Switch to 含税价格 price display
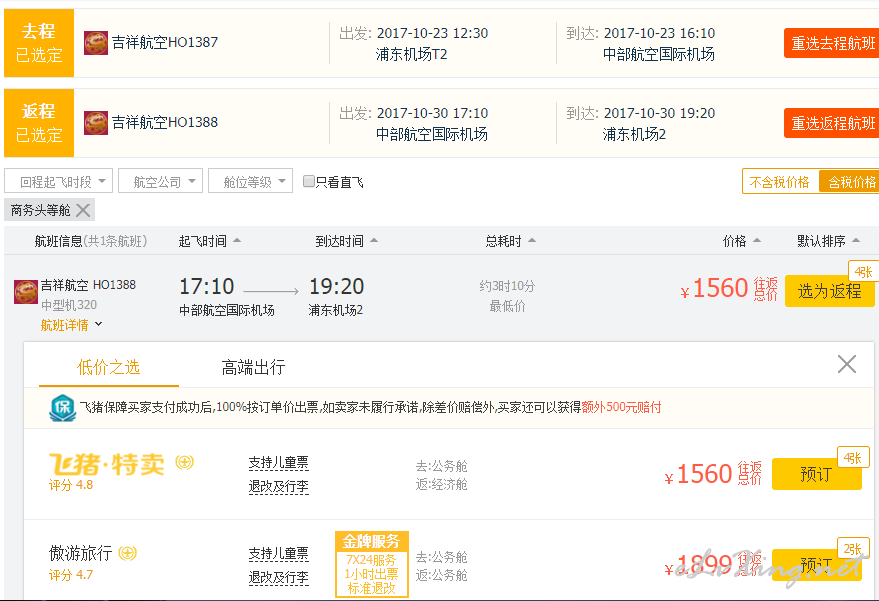The width and height of the screenshot is (879, 601). tap(850, 182)
